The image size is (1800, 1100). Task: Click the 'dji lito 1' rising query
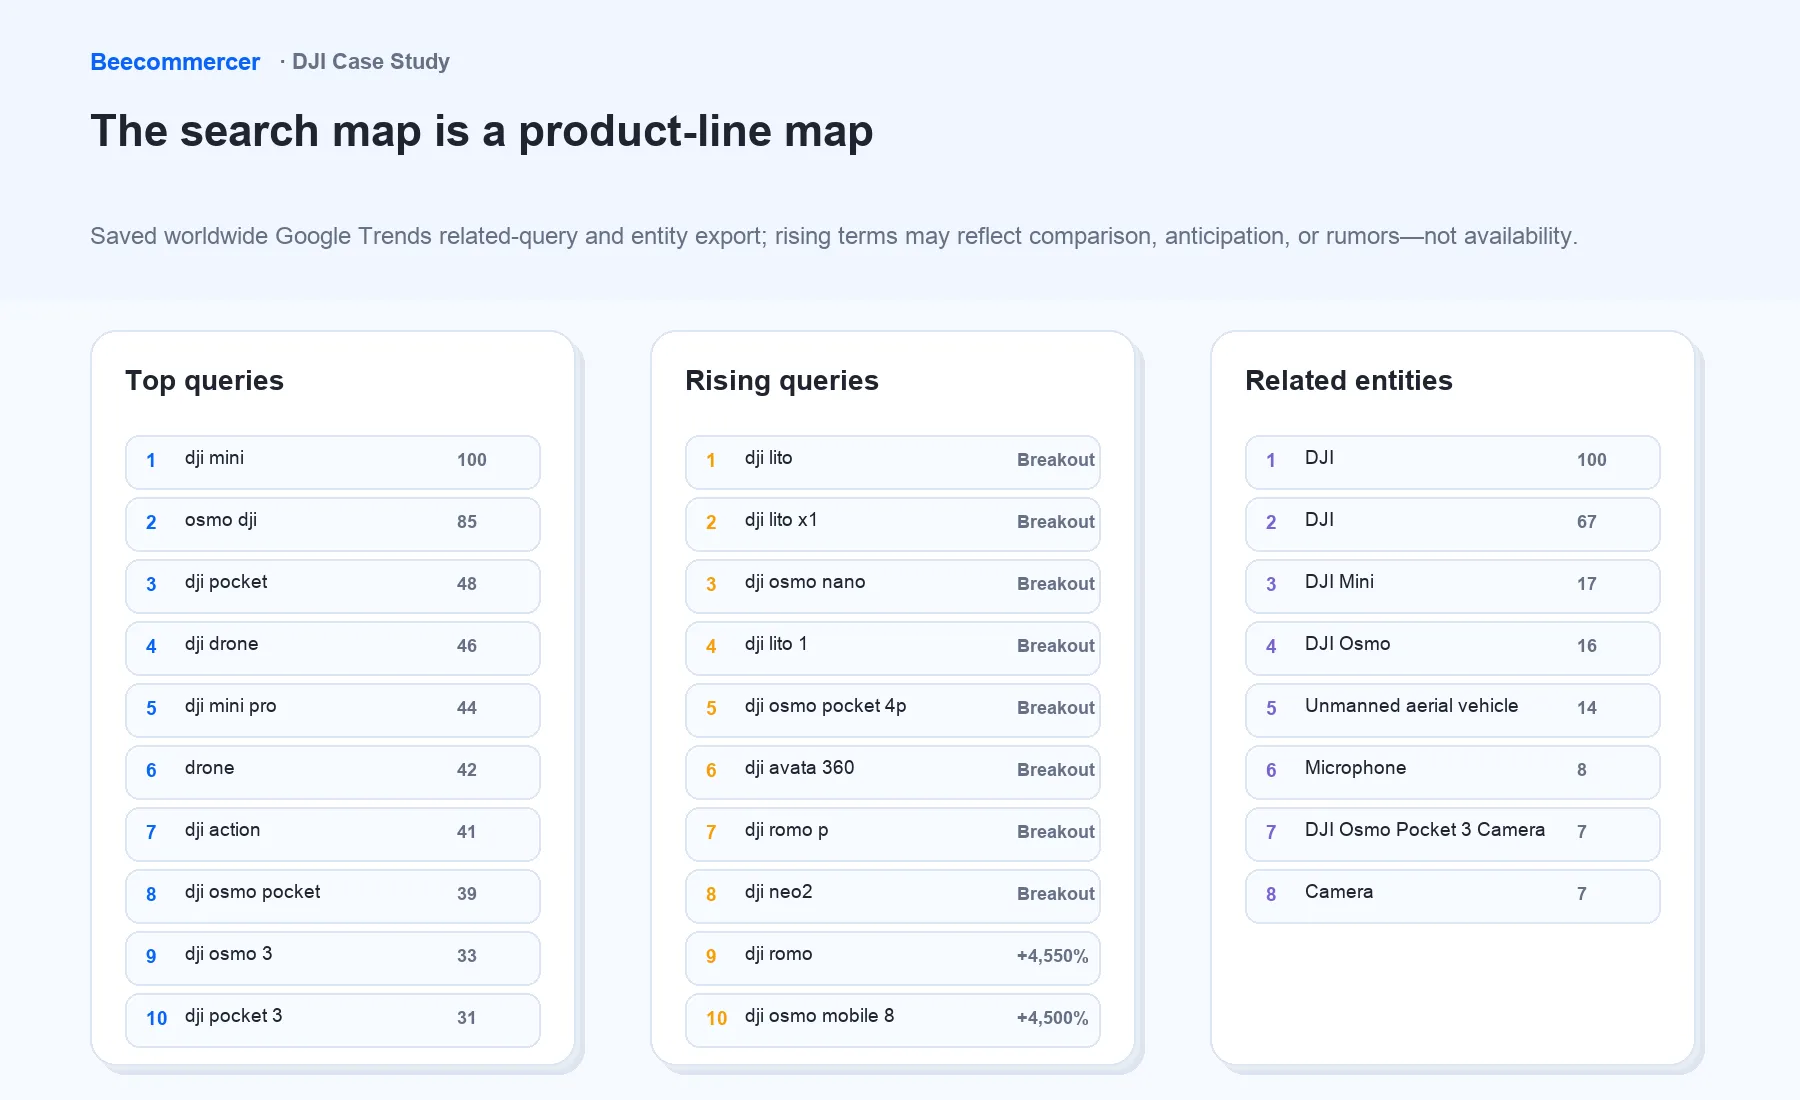893,648
